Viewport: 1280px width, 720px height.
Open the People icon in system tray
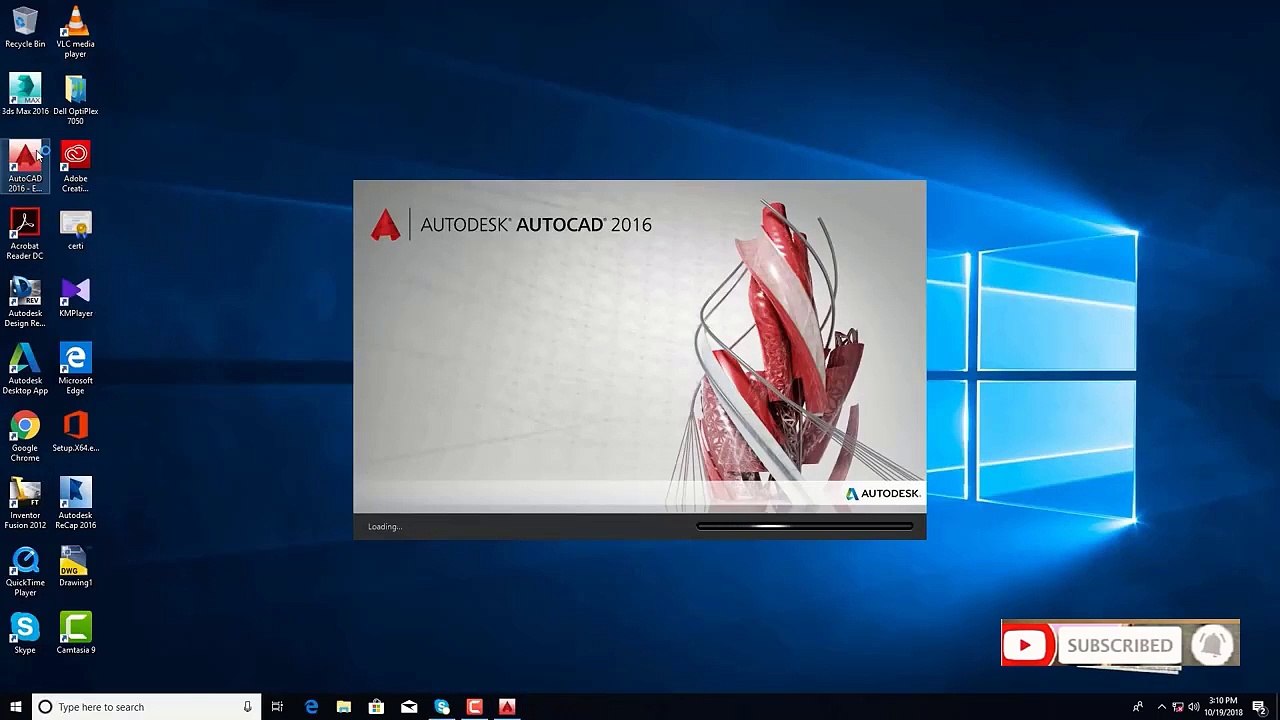pos(1138,707)
